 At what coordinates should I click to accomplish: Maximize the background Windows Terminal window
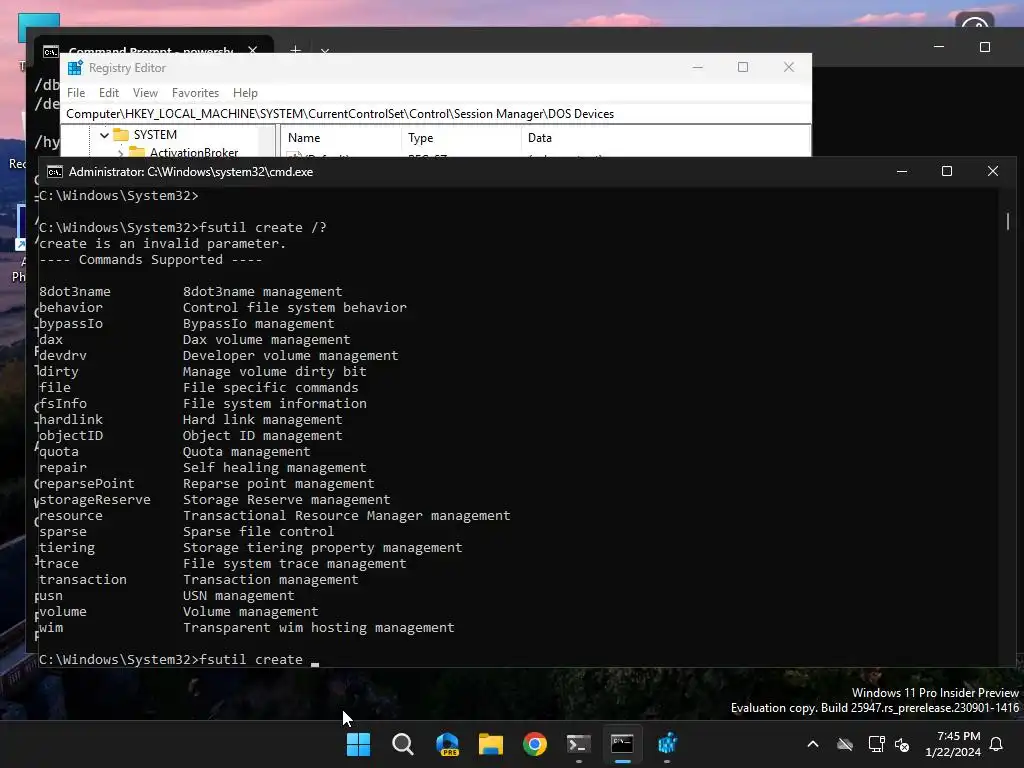coord(985,47)
